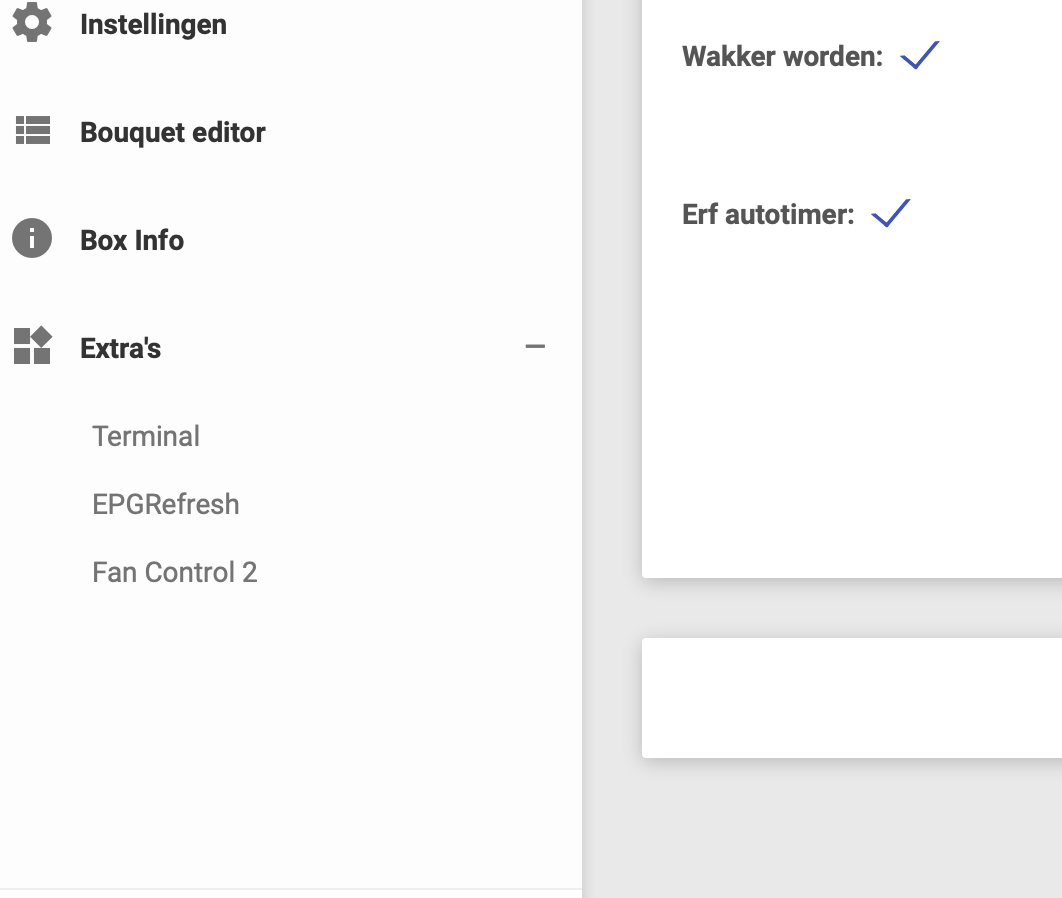Image resolution: width=1062 pixels, height=898 pixels.
Task: Select the Box Info text label
Action: click(x=132, y=240)
